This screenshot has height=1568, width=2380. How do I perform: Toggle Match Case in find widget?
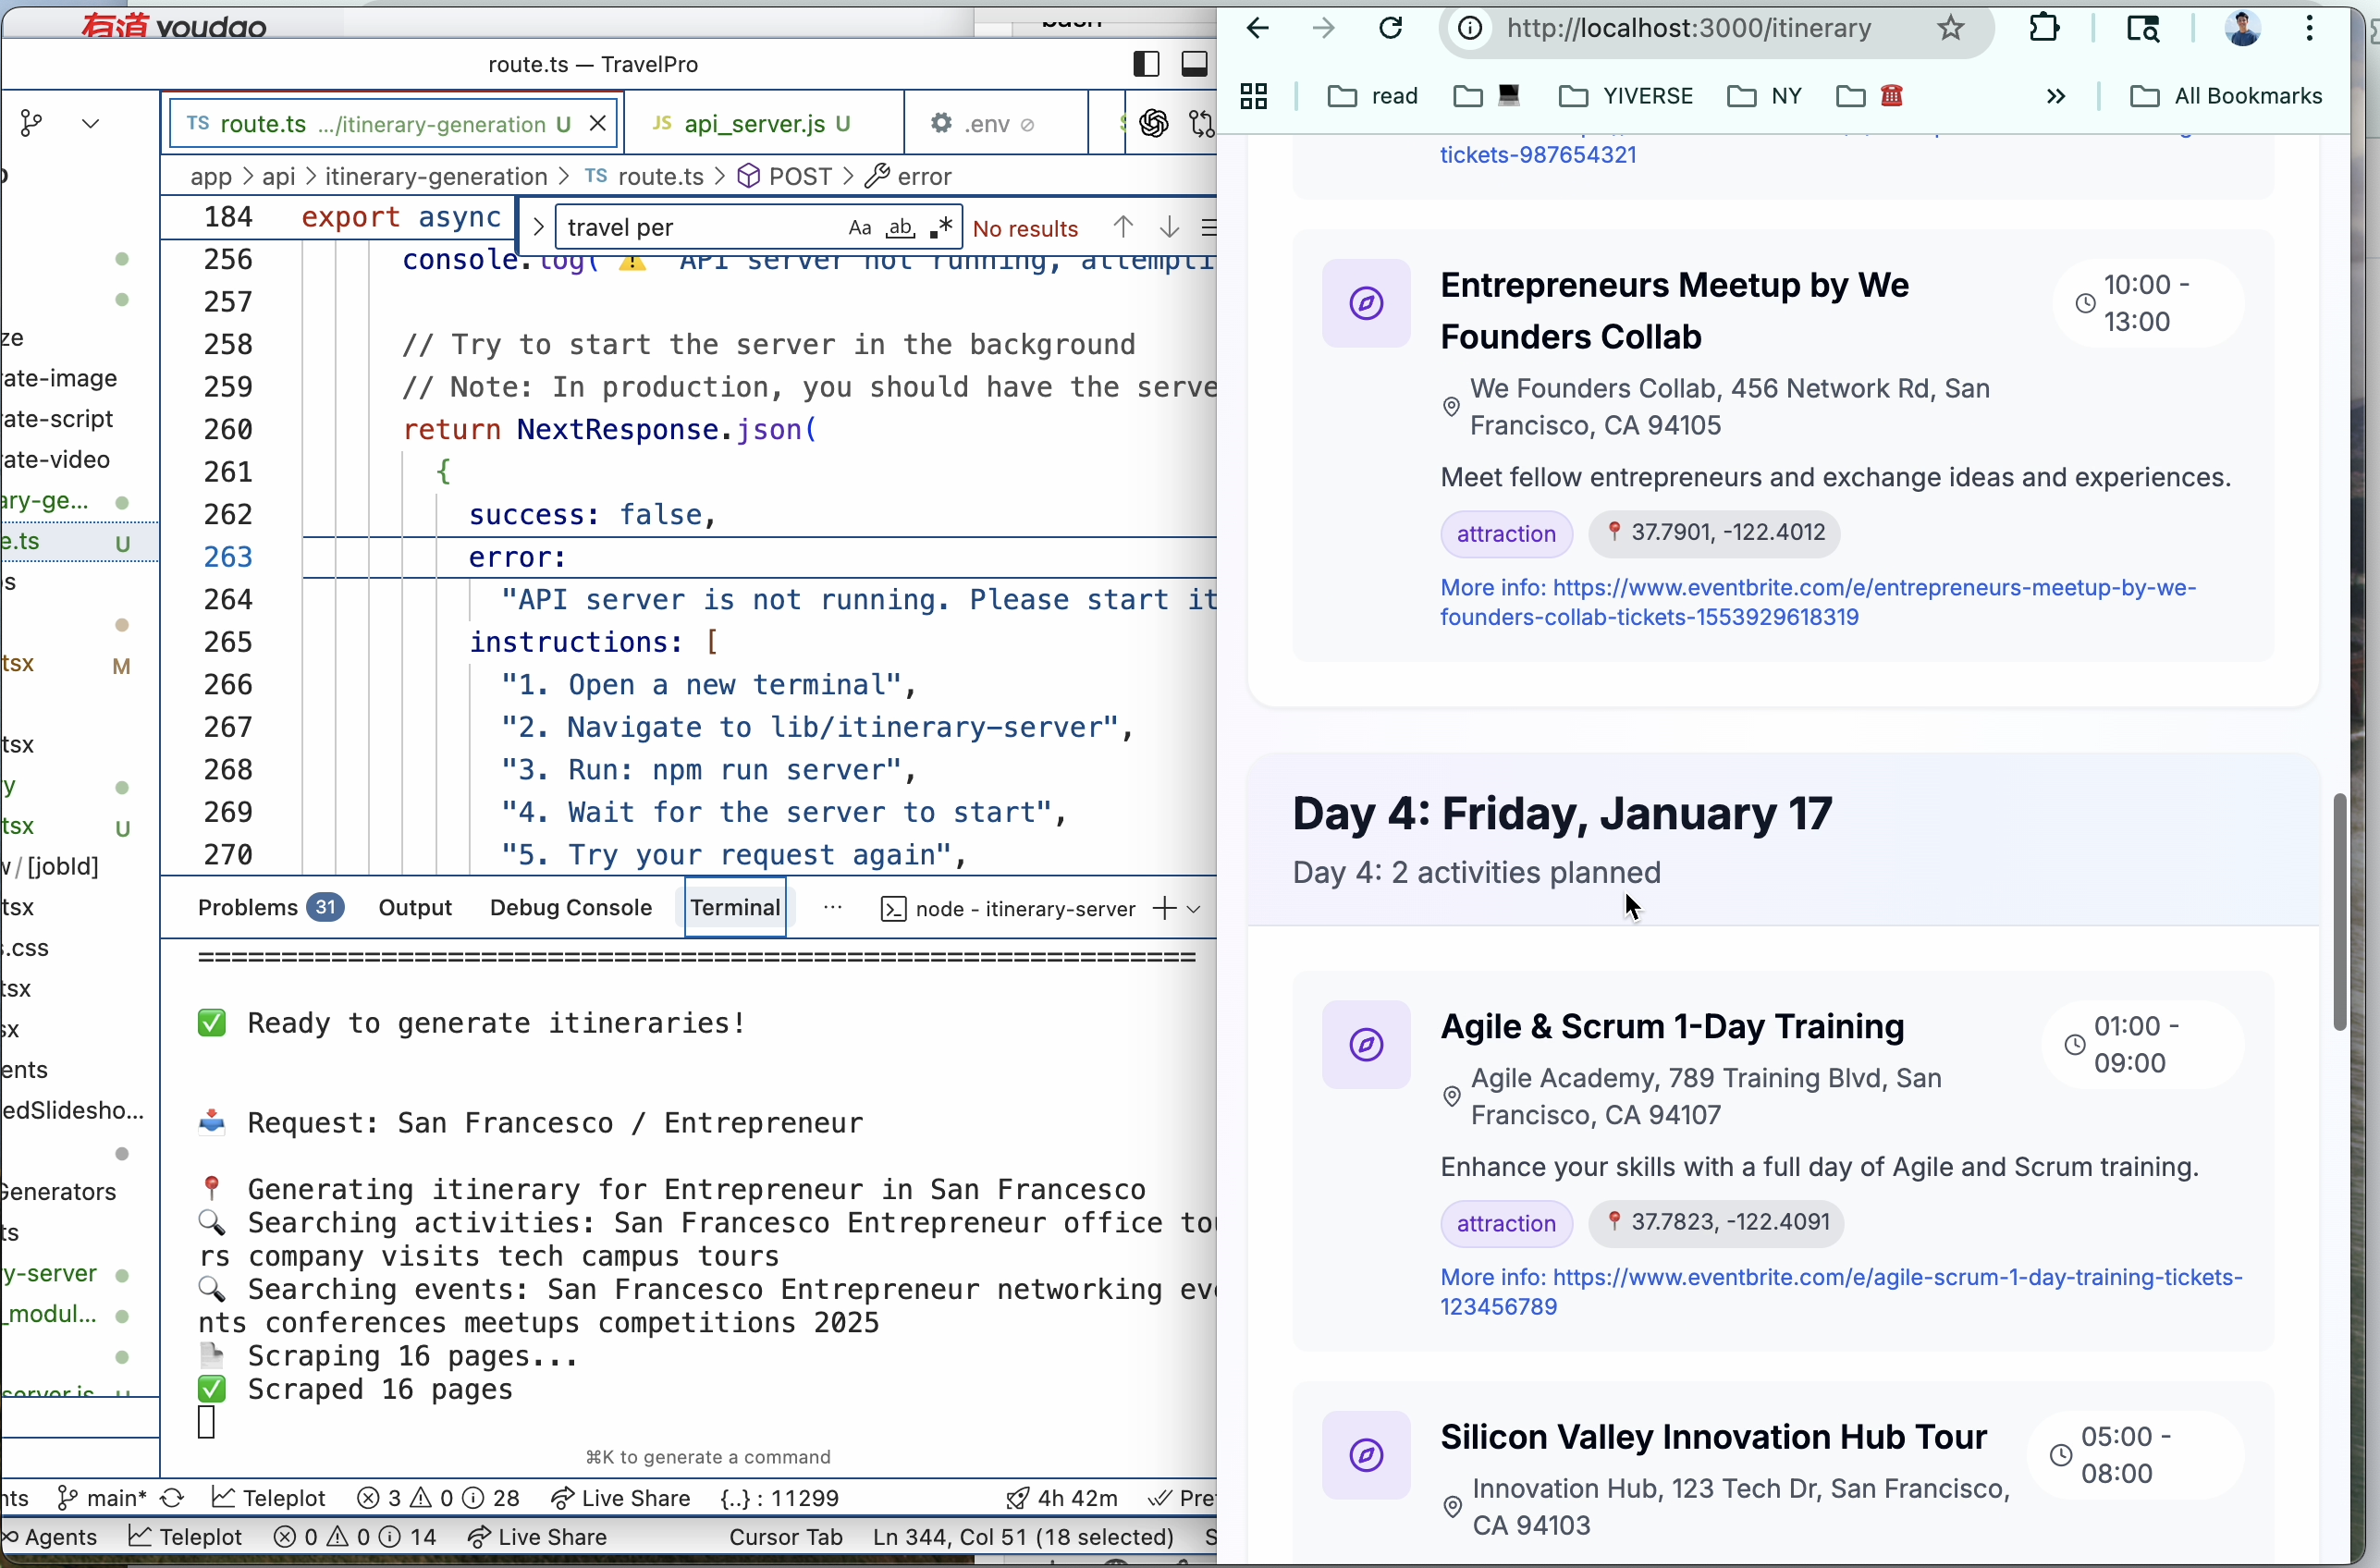coord(859,229)
